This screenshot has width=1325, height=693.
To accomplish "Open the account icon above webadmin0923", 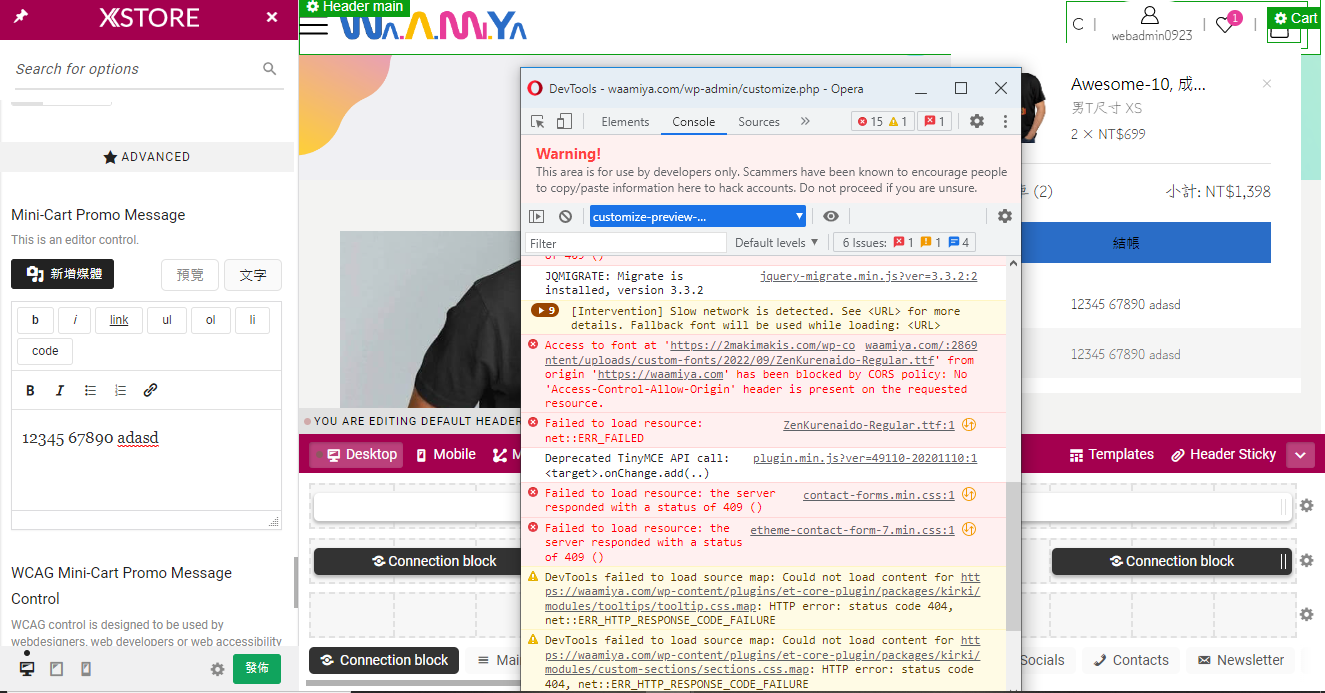I will tap(1150, 16).
